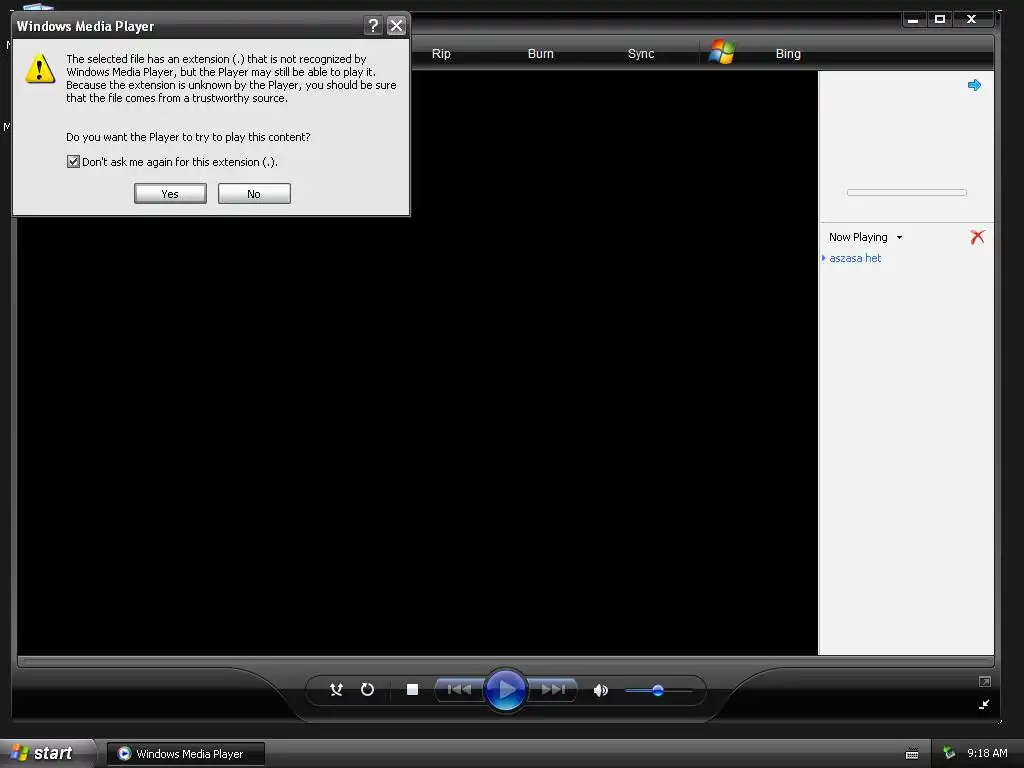Click No in the media player dialog

254,193
